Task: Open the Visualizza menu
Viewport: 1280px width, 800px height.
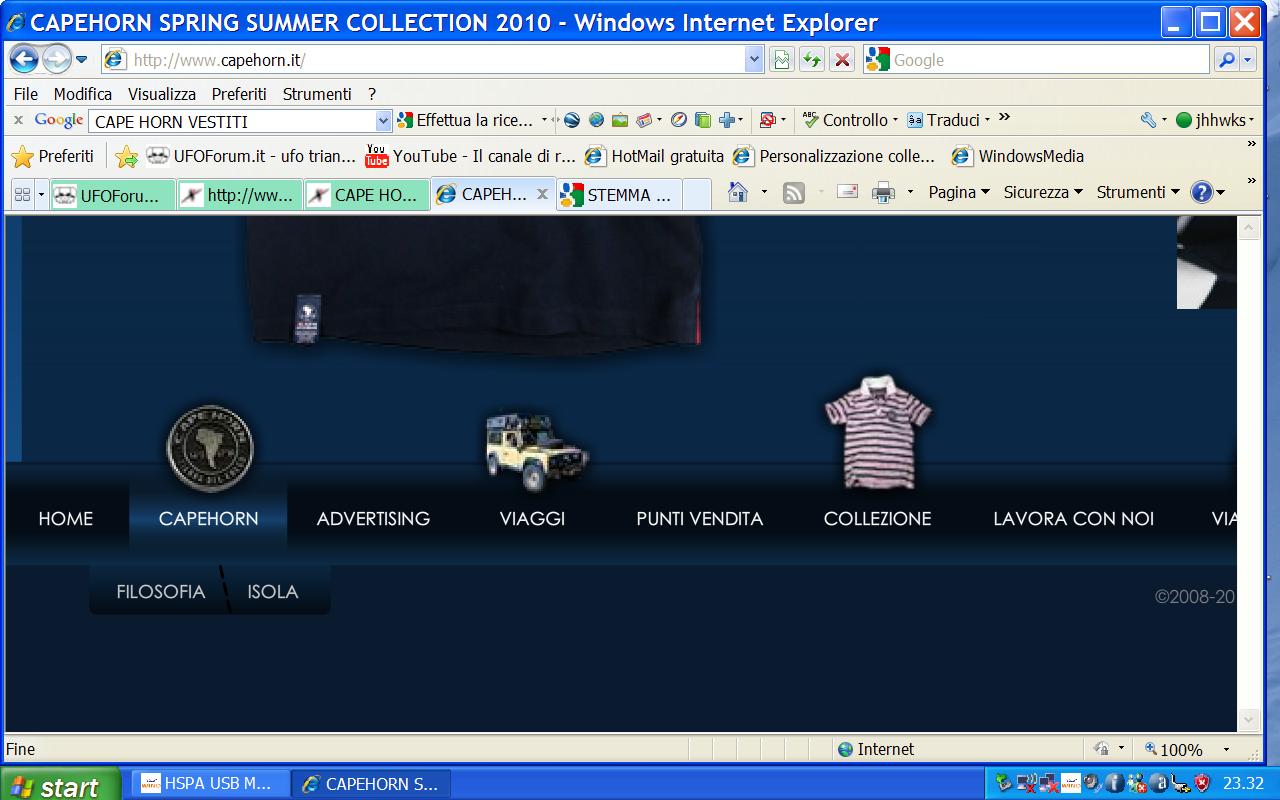Action: [x=162, y=94]
